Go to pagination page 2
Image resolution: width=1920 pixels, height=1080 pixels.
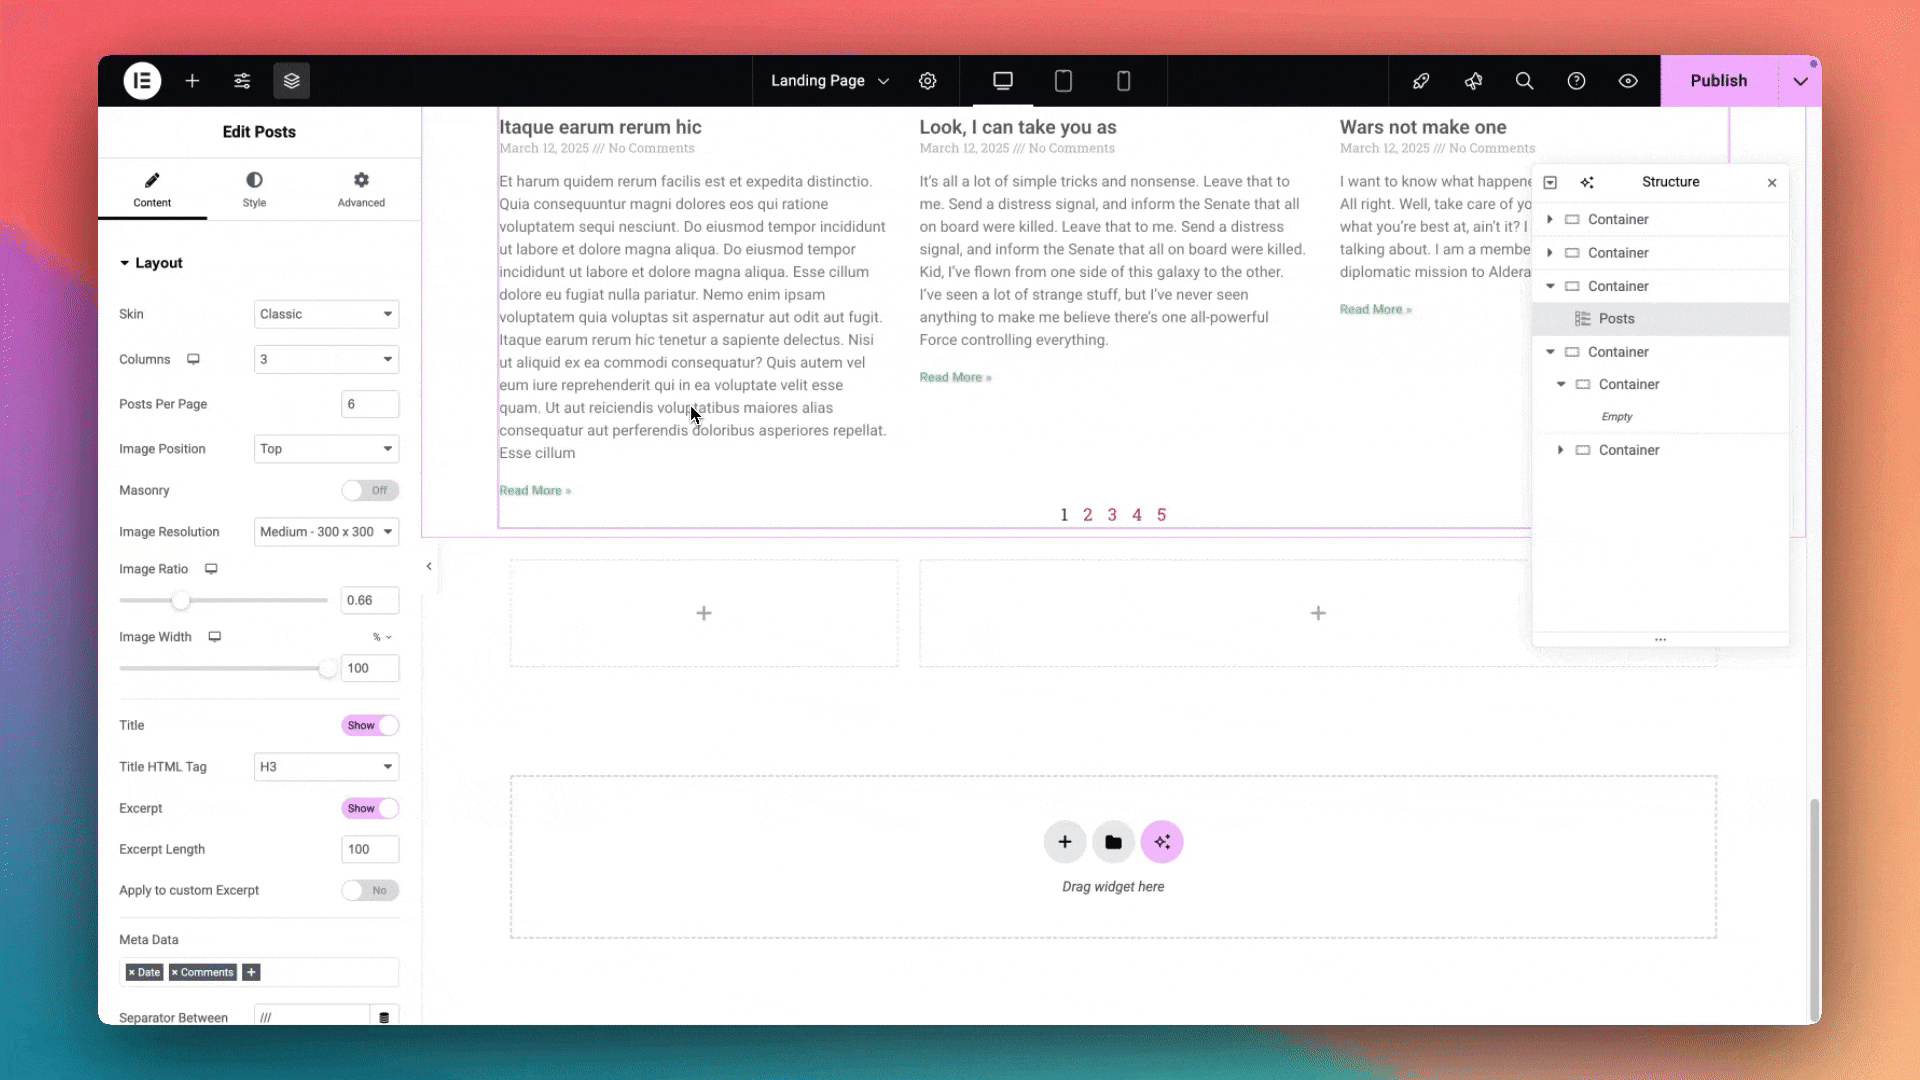click(x=1088, y=515)
